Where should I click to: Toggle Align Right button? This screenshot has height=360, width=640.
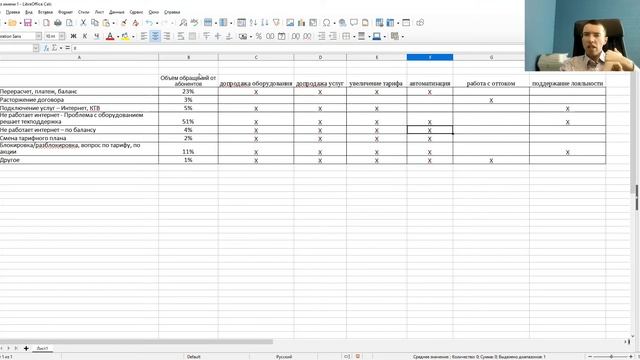(167, 36)
